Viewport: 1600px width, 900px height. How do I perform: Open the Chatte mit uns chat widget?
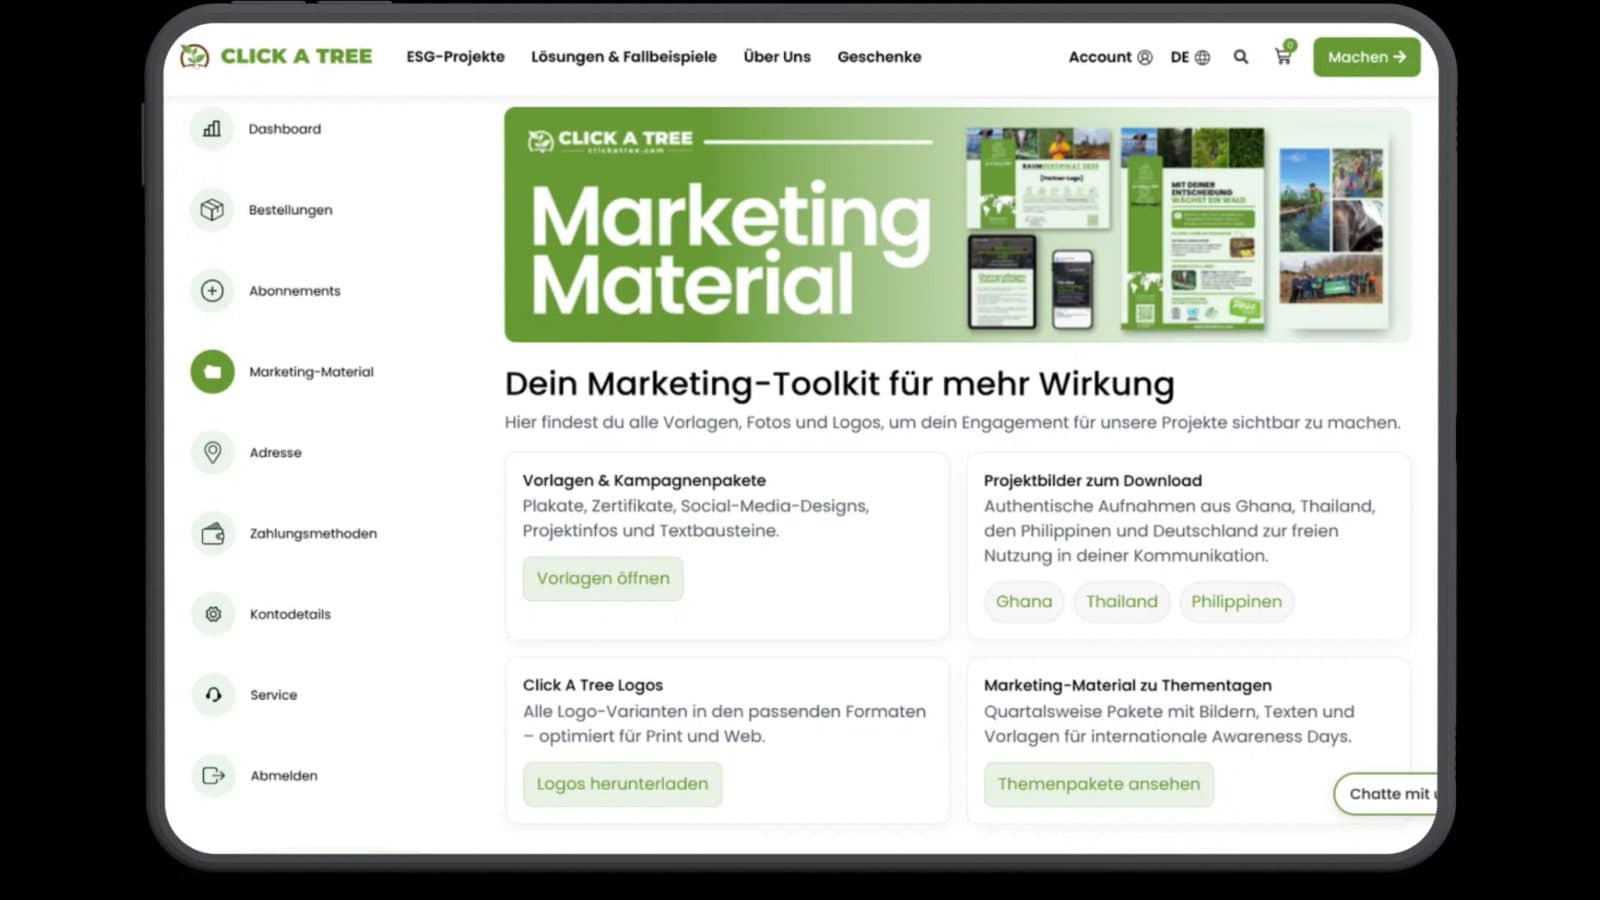(x=1386, y=794)
